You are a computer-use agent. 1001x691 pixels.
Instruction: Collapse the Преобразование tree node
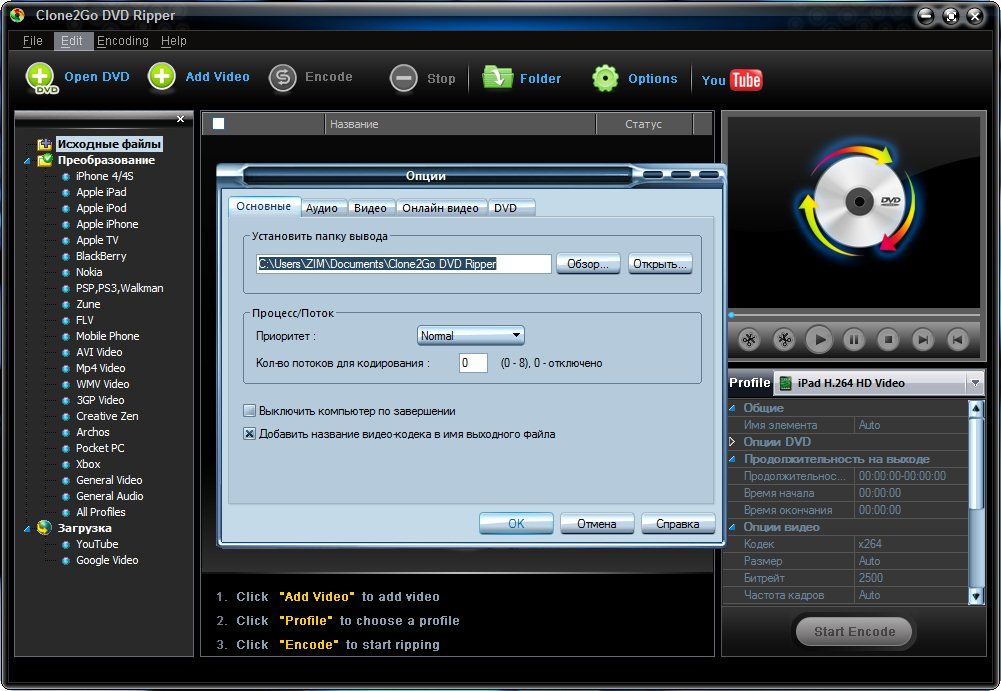pyautogui.click(x=27, y=161)
